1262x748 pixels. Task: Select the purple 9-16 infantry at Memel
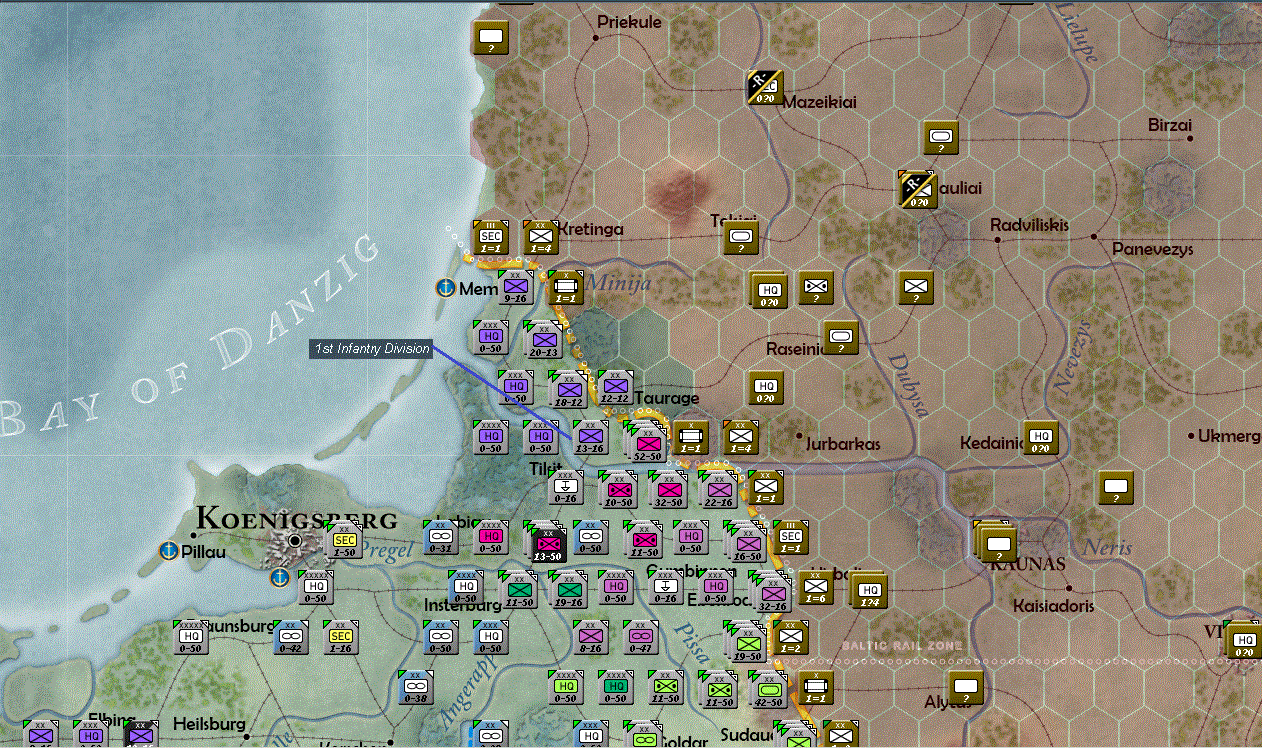[516, 287]
